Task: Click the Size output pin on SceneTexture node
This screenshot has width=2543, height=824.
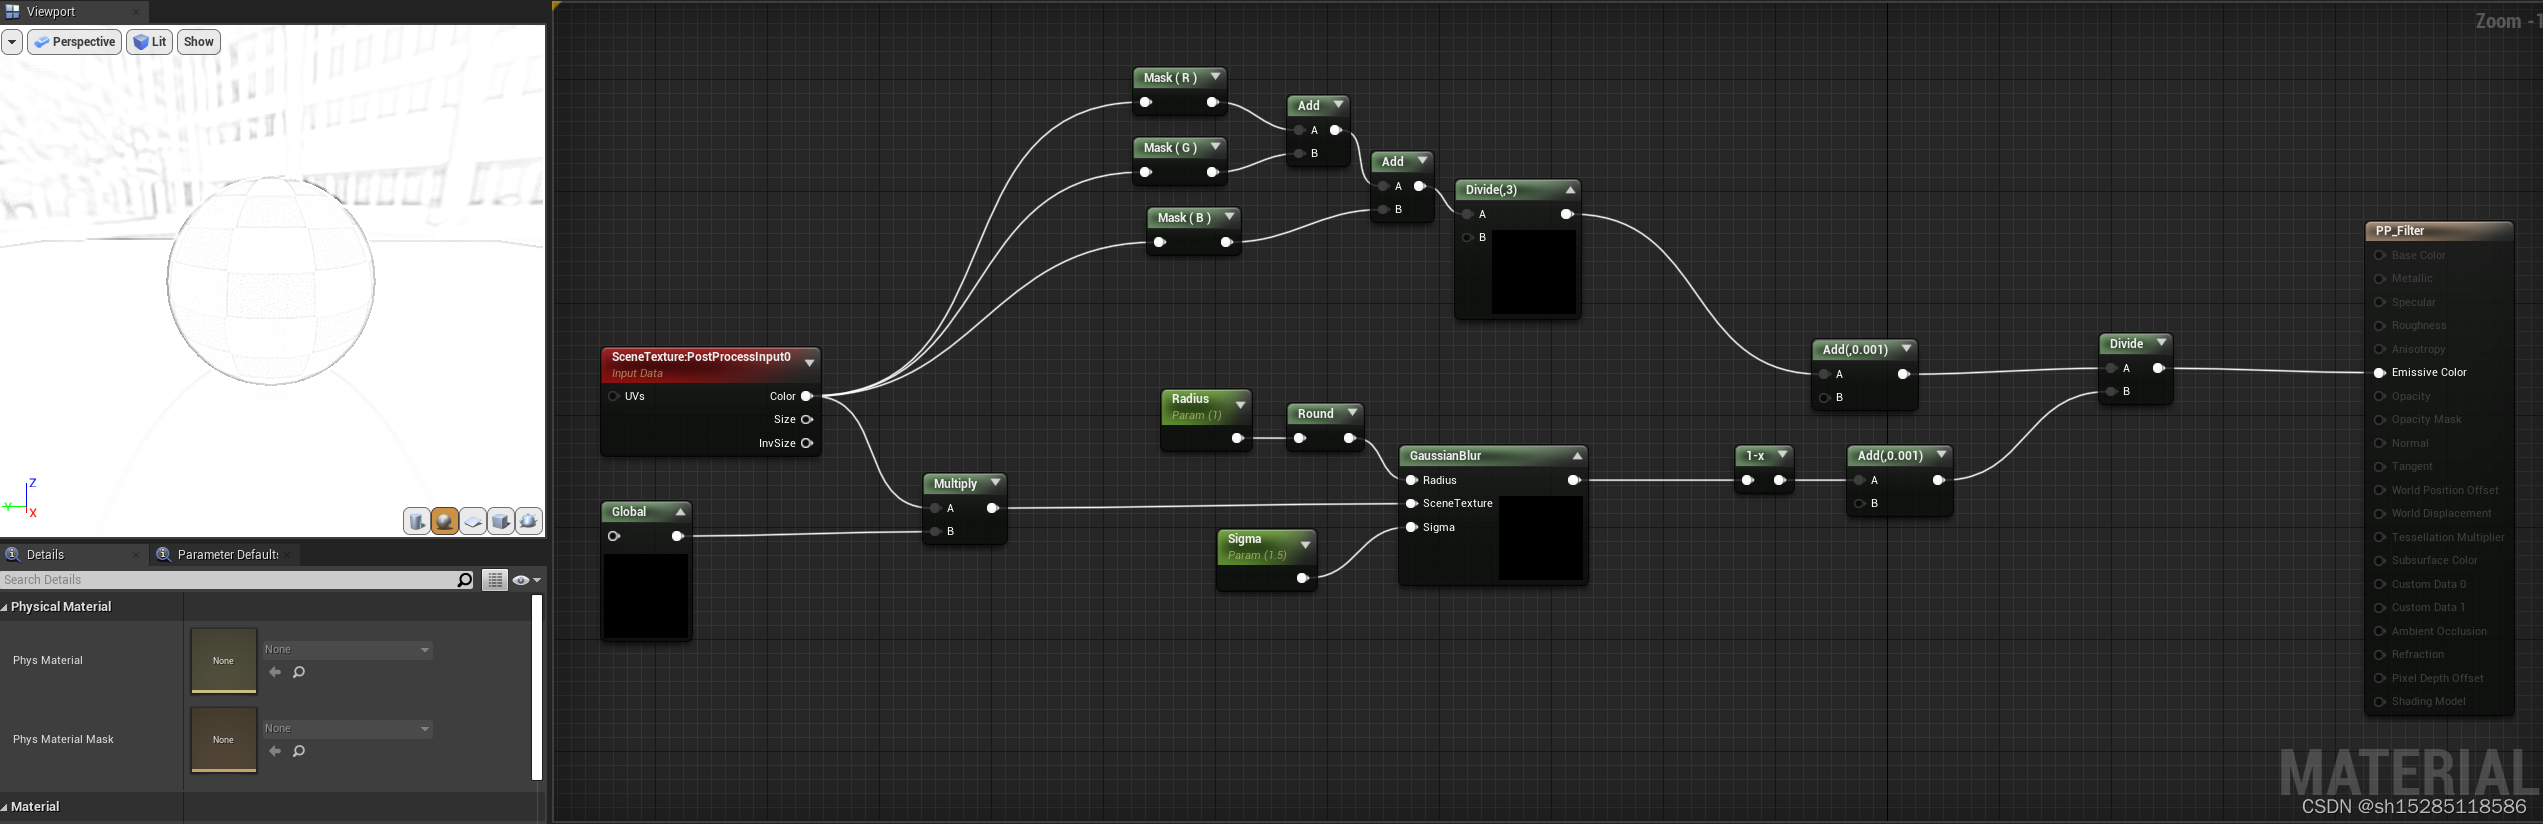Action: [x=807, y=419]
